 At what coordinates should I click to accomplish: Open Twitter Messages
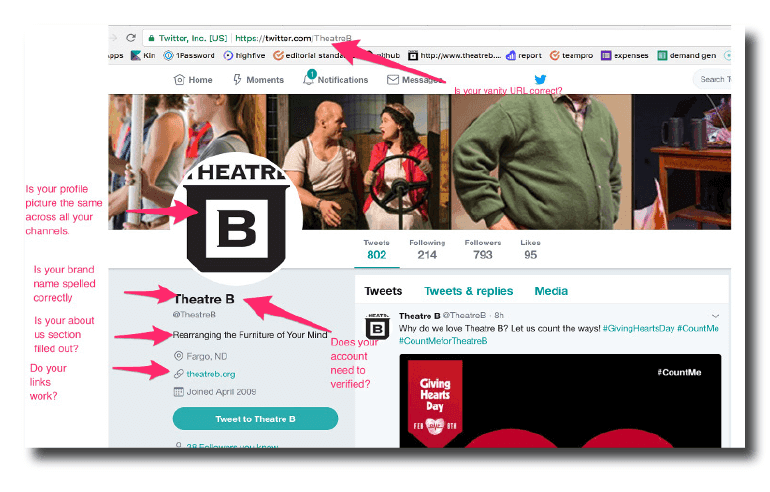[415, 80]
